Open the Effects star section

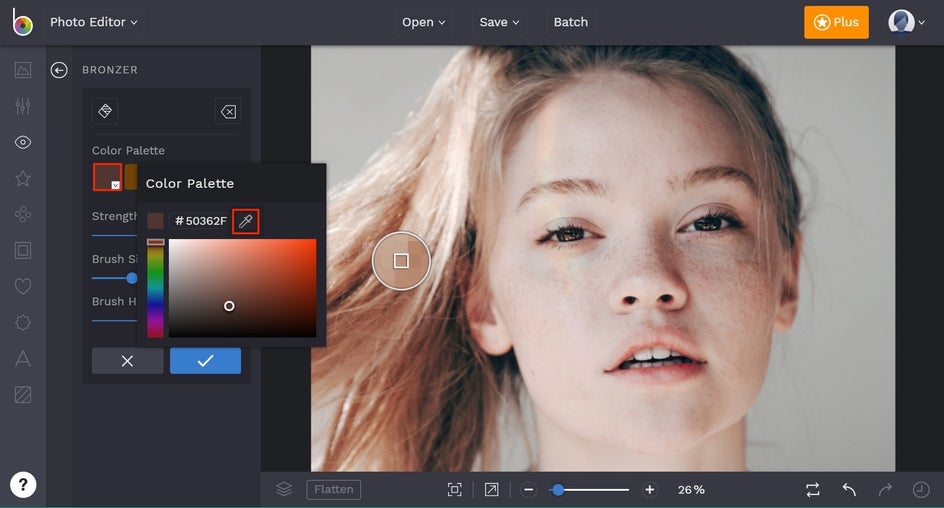pyautogui.click(x=23, y=178)
